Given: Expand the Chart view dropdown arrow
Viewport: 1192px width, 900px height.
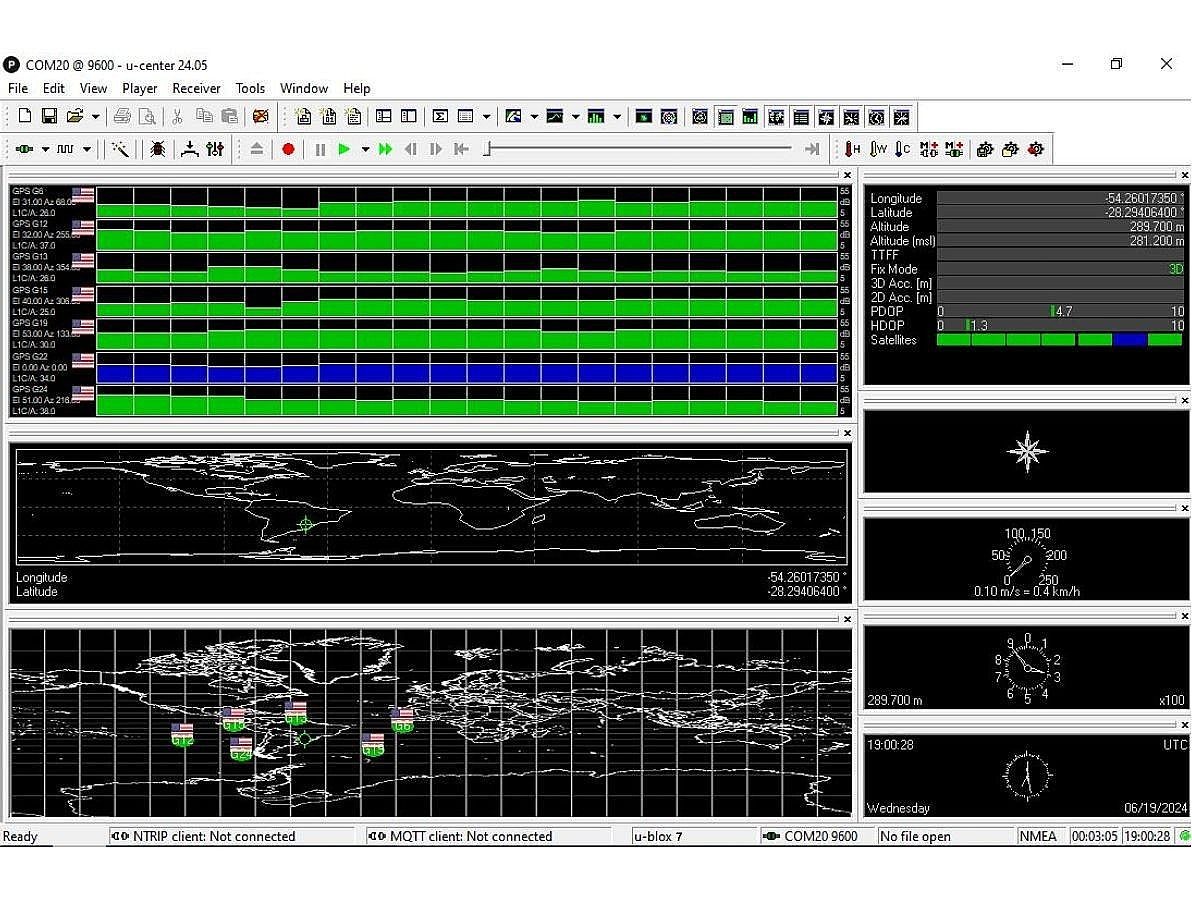Looking at the screenshot, I should pyautogui.click(x=575, y=116).
